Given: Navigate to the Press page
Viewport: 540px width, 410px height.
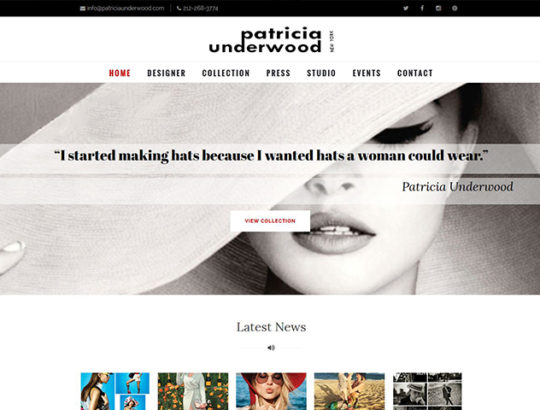Looking at the screenshot, I should click(x=278, y=73).
